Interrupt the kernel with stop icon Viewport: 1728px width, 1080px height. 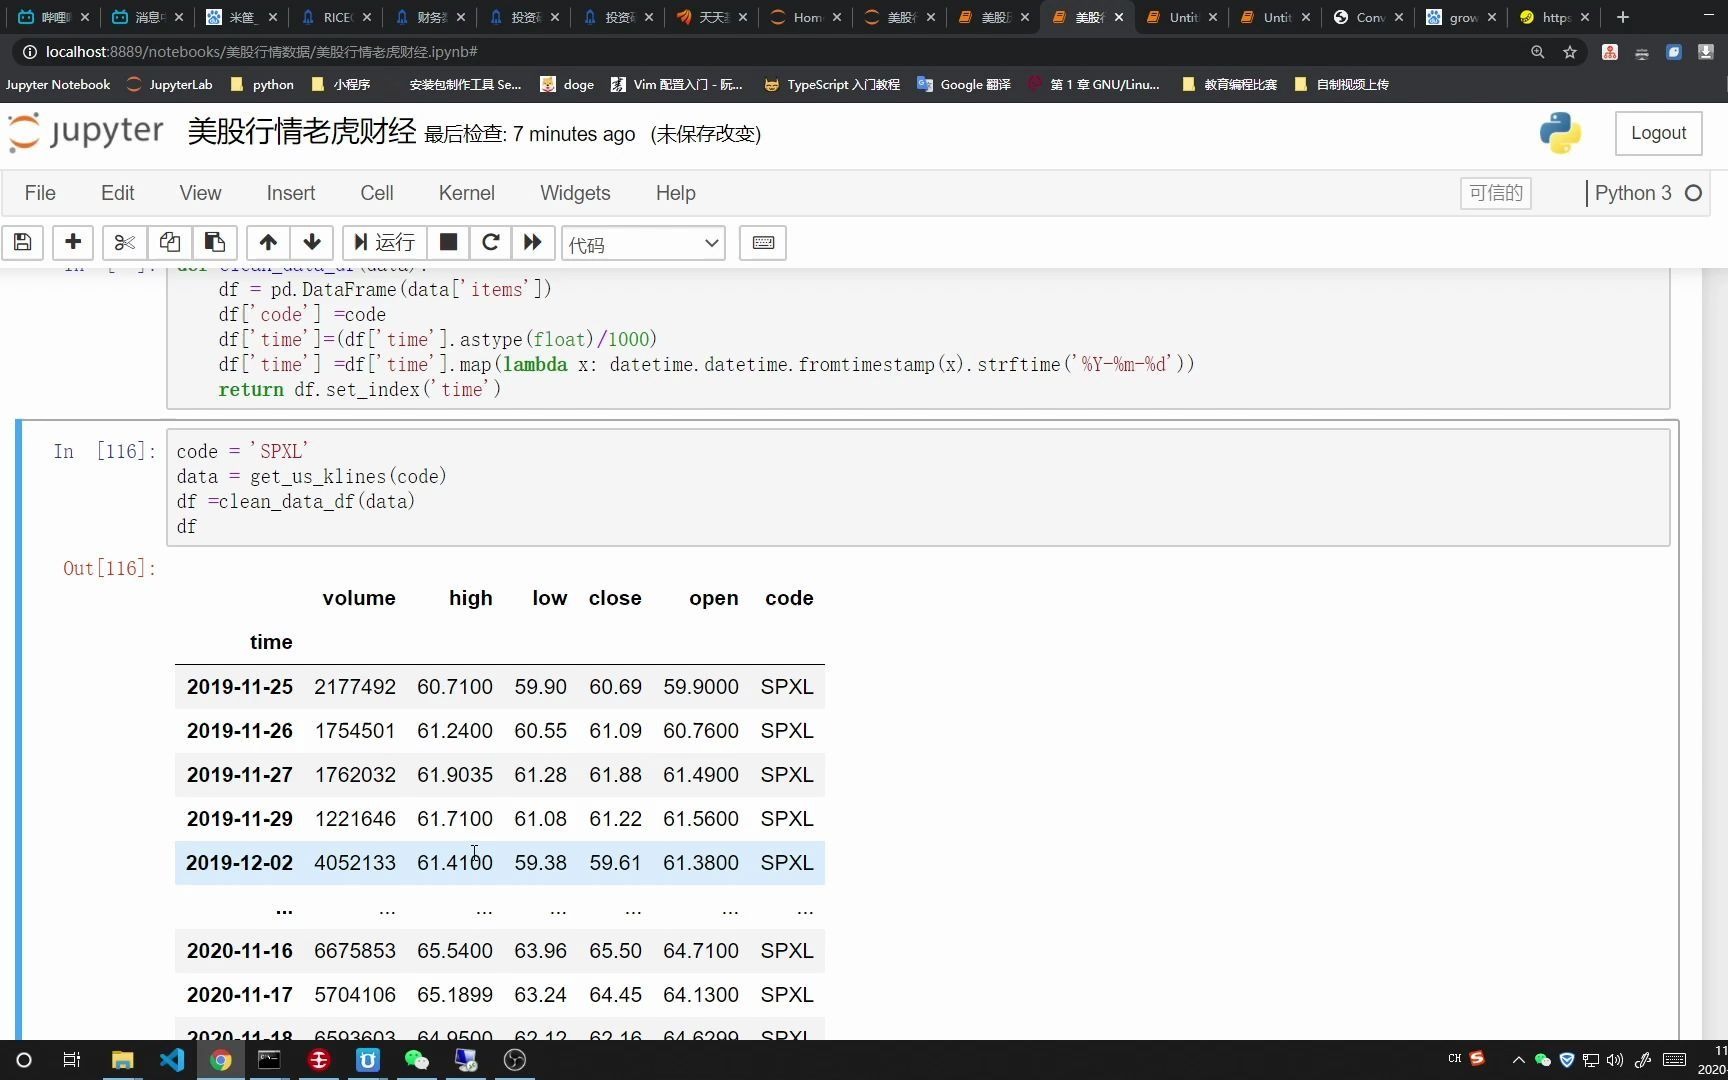(x=447, y=243)
